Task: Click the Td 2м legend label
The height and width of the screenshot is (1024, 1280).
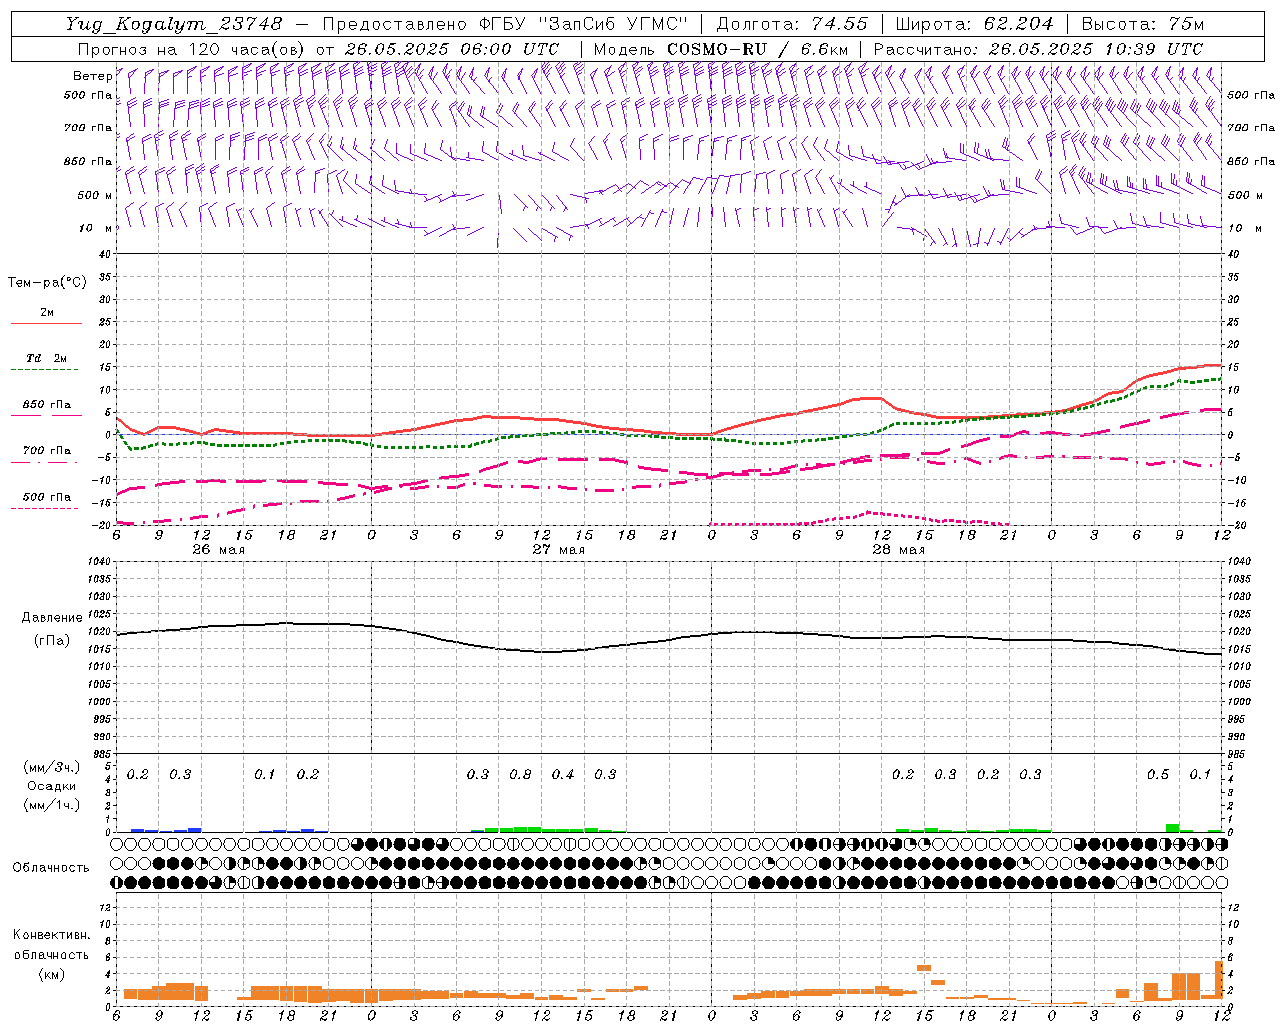Action: click(47, 358)
